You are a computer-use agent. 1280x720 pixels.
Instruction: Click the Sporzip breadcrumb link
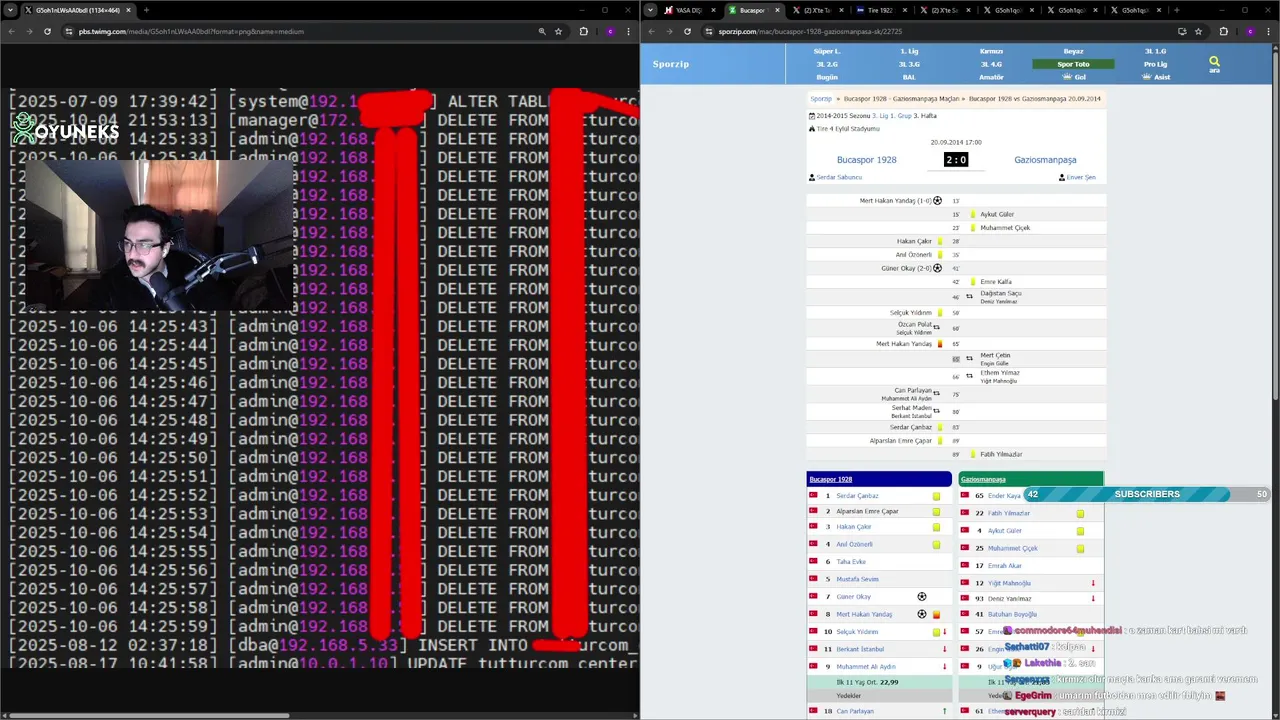[821, 99]
